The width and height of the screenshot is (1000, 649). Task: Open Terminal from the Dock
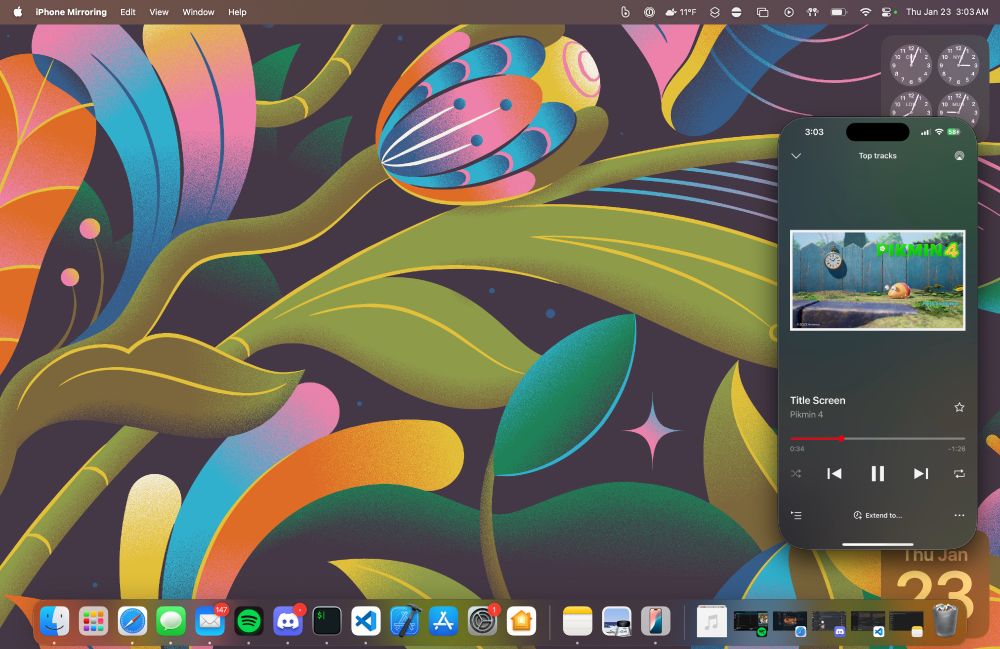pos(327,621)
